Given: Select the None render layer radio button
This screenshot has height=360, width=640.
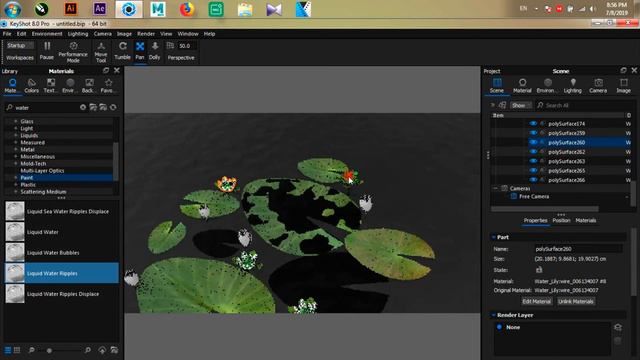Looking at the screenshot, I should pyautogui.click(x=499, y=327).
